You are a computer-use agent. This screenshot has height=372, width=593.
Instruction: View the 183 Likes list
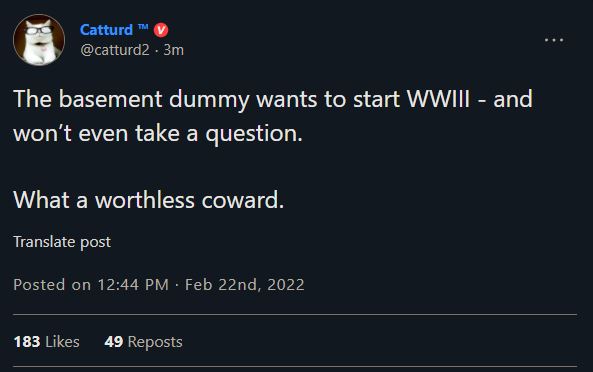(47, 342)
